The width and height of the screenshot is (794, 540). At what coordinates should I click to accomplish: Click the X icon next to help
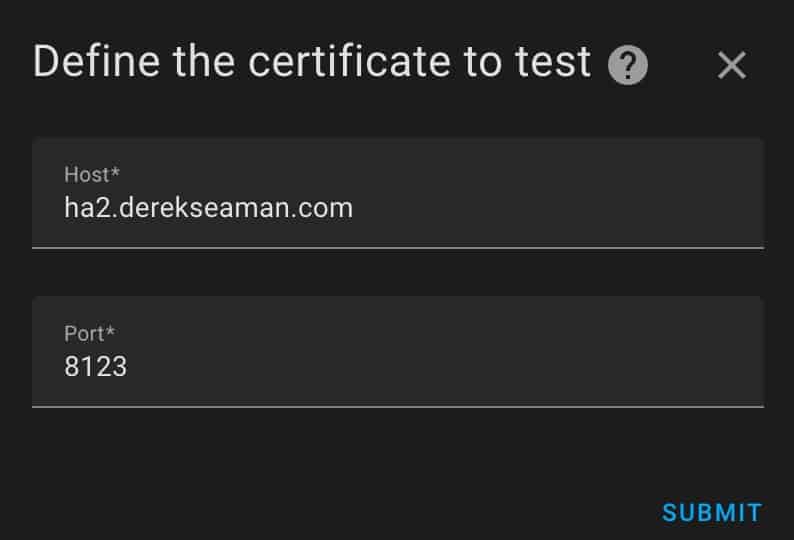[x=732, y=65]
